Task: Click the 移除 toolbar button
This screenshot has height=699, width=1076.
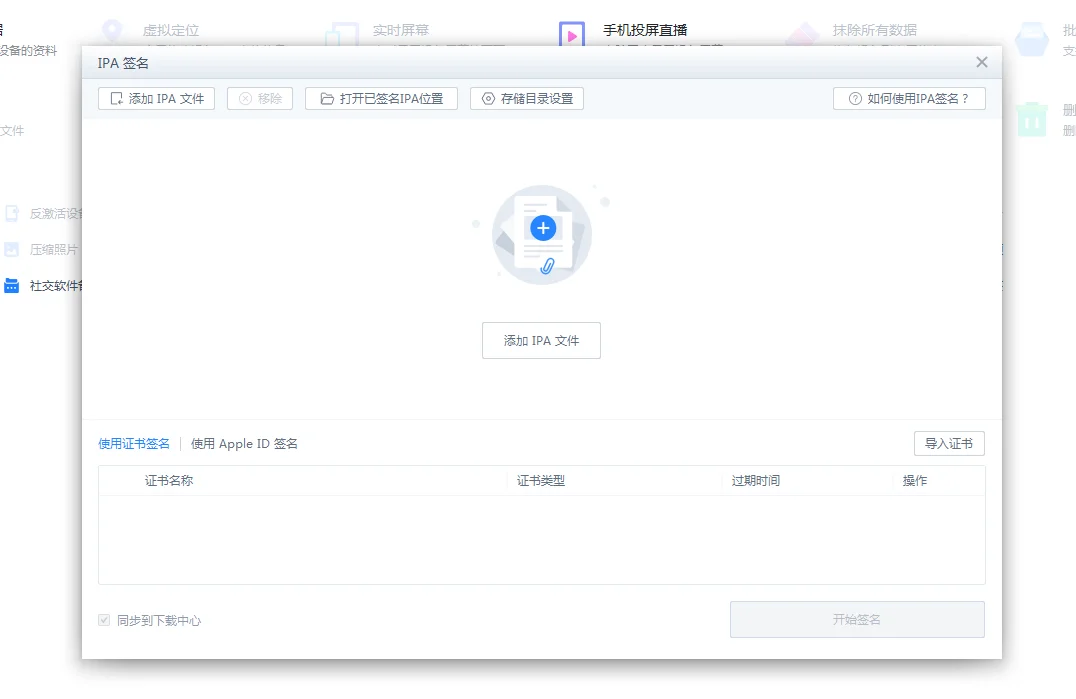Action: pyautogui.click(x=259, y=98)
